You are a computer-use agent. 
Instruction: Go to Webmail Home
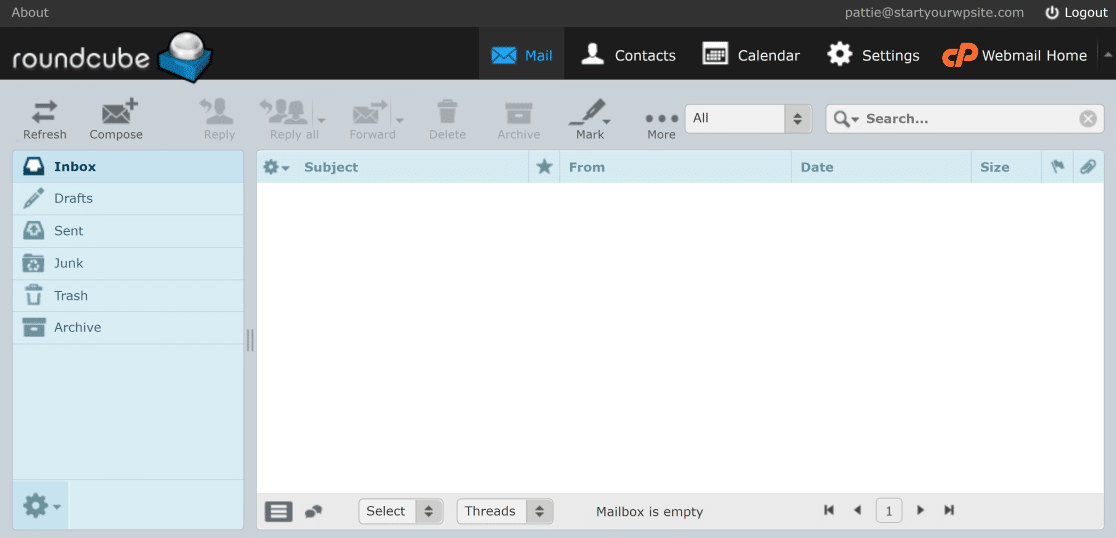(1014, 55)
